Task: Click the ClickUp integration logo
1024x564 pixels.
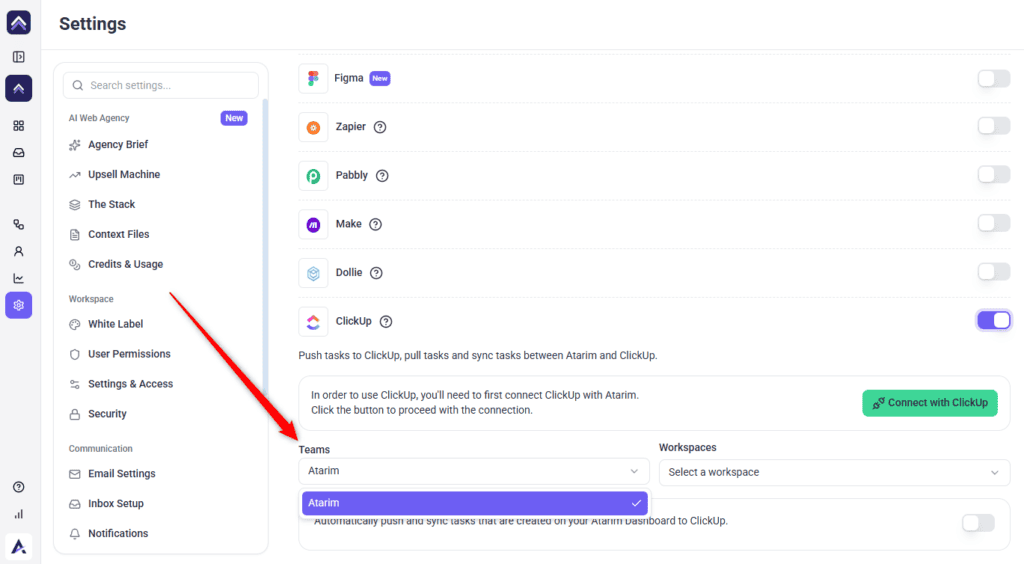Action: click(x=313, y=322)
